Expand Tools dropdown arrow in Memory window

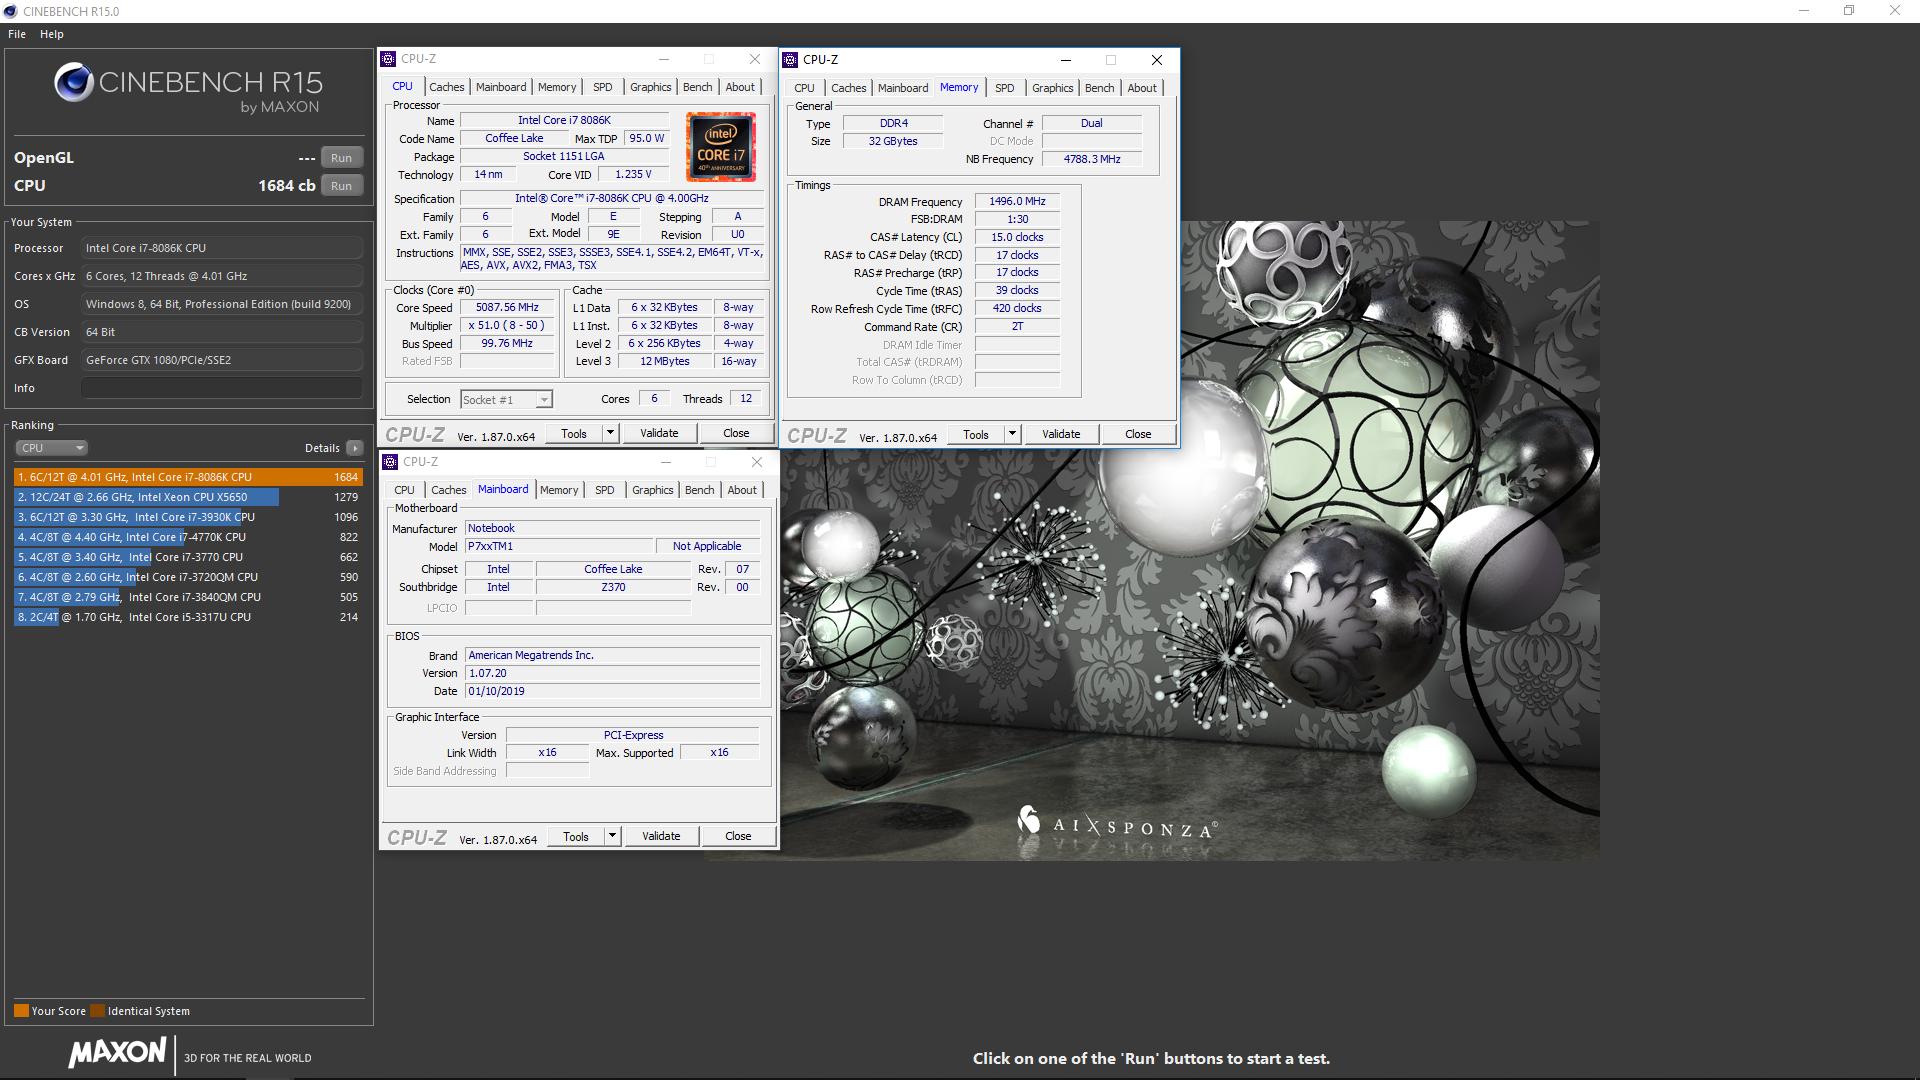click(x=1012, y=434)
